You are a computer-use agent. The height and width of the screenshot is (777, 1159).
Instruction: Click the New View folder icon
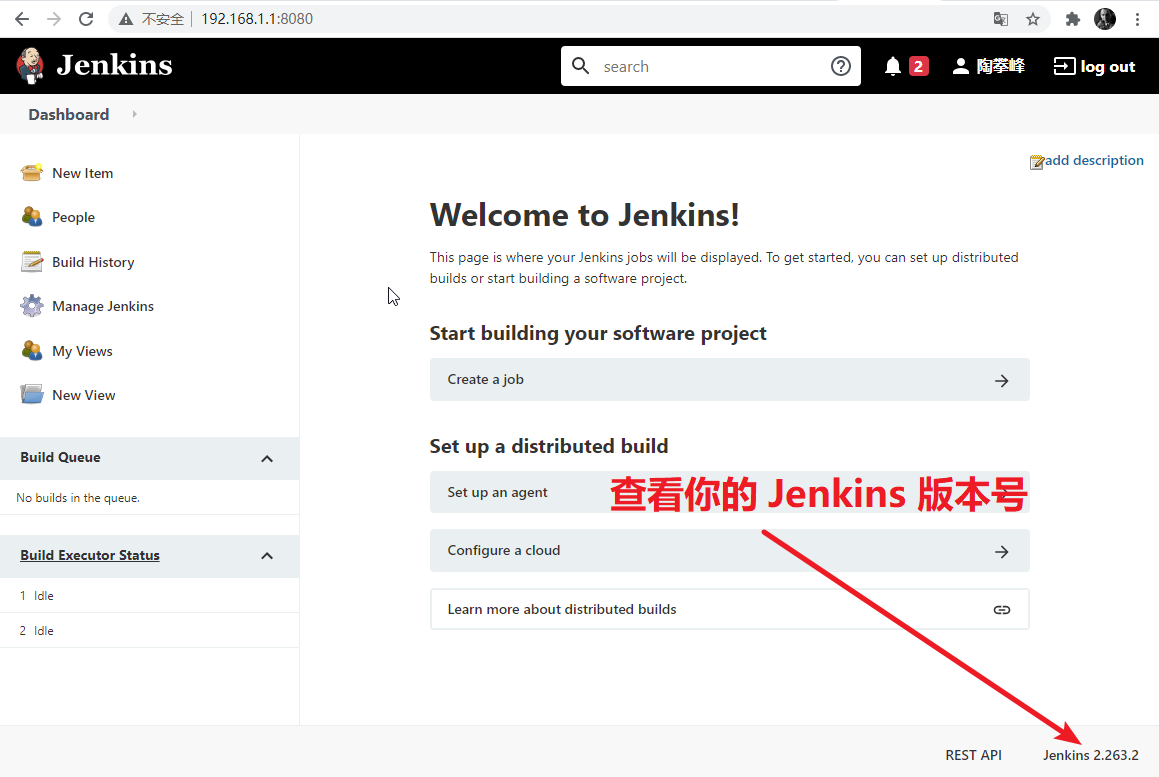click(x=32, y=394)
